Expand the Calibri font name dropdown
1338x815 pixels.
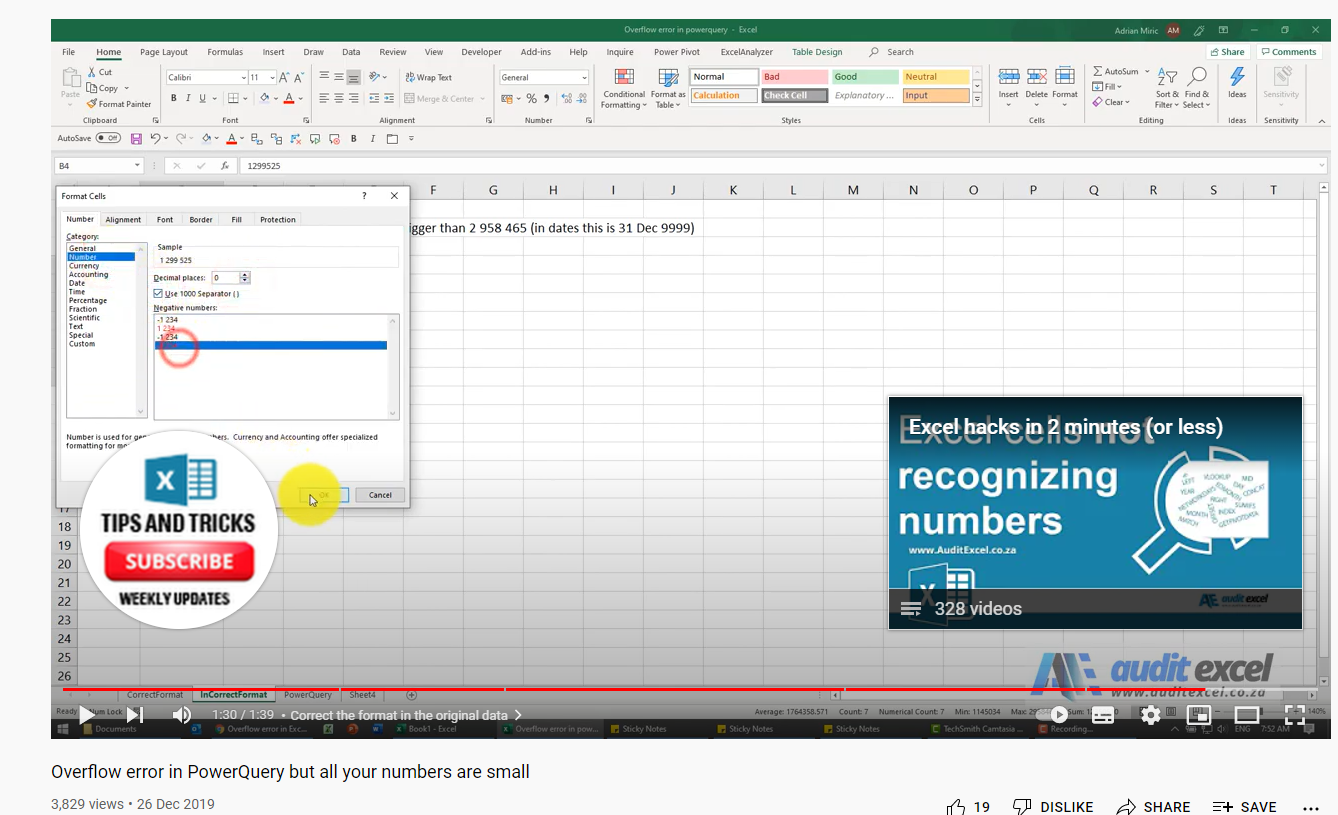tap(243, 77)
